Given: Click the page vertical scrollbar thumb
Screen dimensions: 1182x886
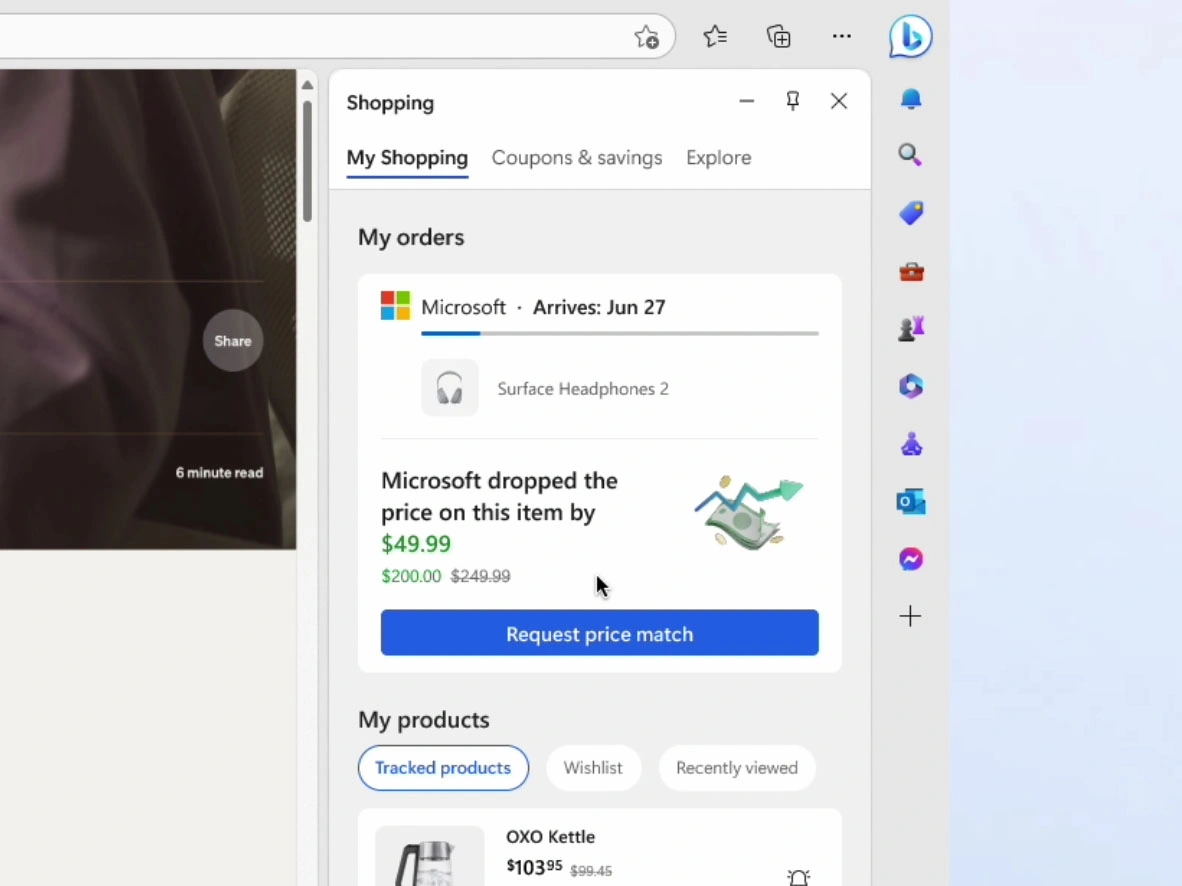Looking at the screenshot, I should tap(307, 161).
